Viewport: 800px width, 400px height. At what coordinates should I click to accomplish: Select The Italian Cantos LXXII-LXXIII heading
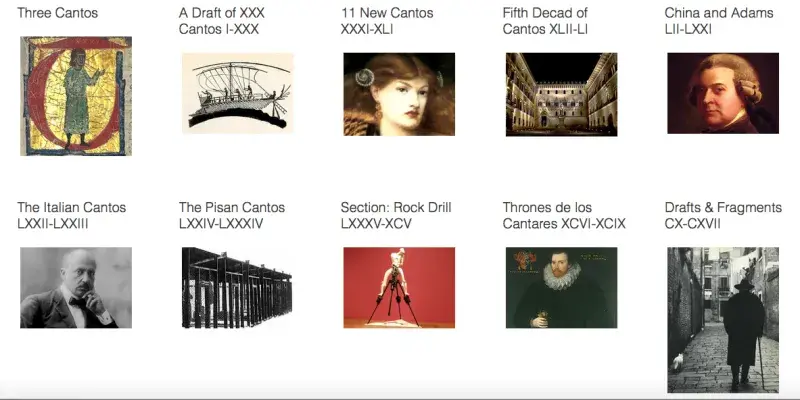71,215
